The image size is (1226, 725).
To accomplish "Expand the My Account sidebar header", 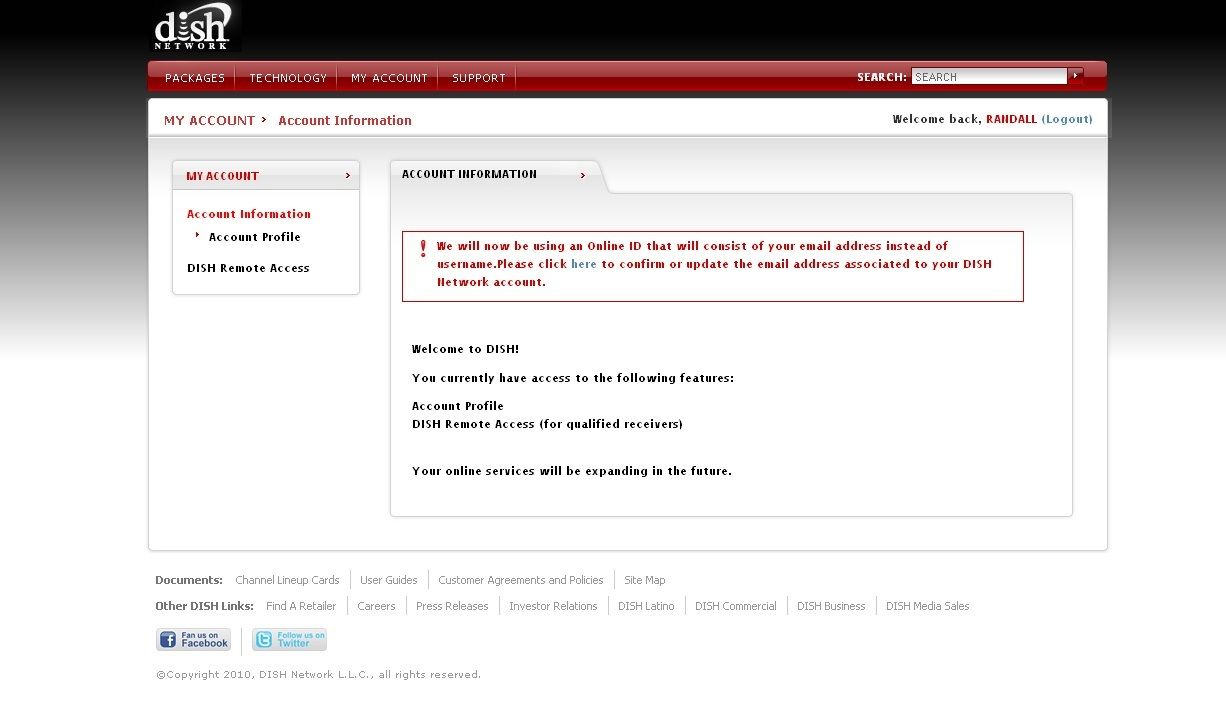I will [266, 175].
